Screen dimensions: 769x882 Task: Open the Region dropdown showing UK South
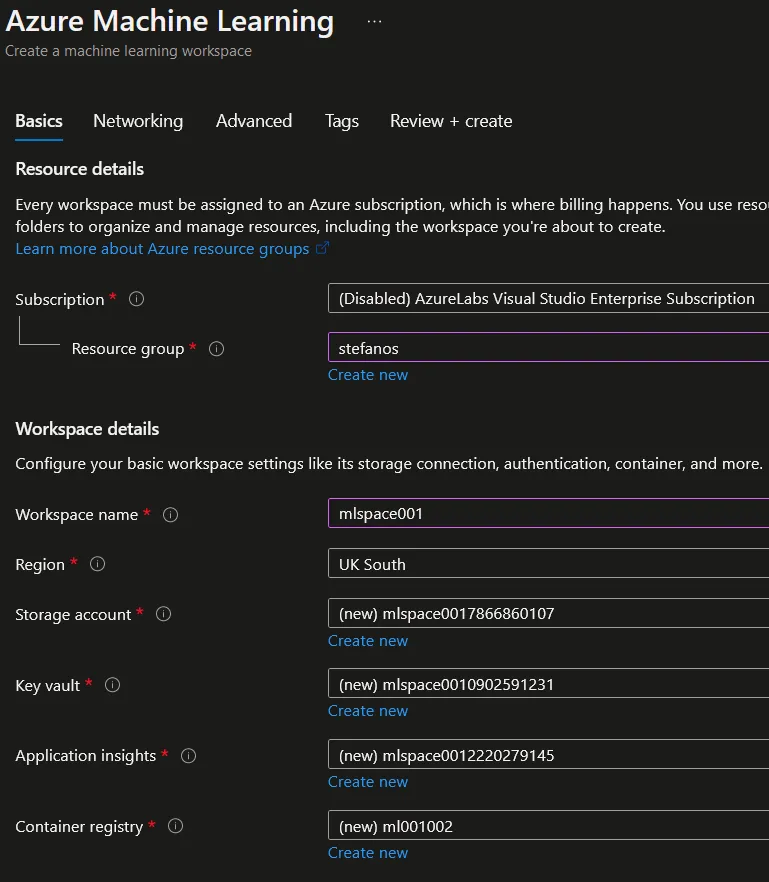[x=548, y=564]
